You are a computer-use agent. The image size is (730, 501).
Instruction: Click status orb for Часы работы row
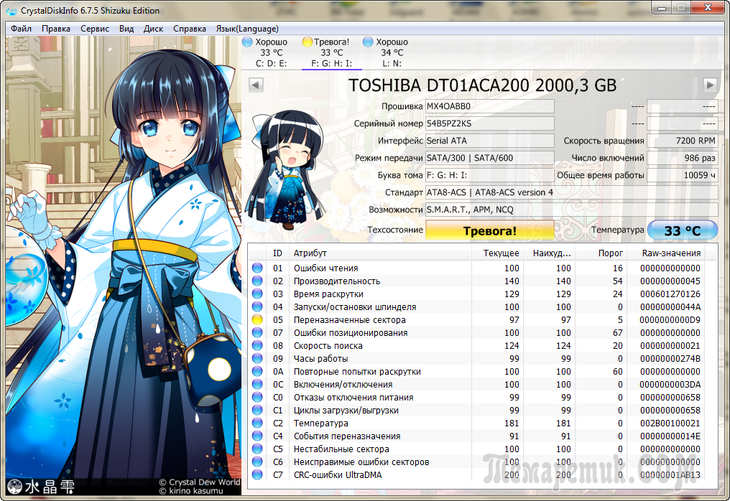[257, 359]
